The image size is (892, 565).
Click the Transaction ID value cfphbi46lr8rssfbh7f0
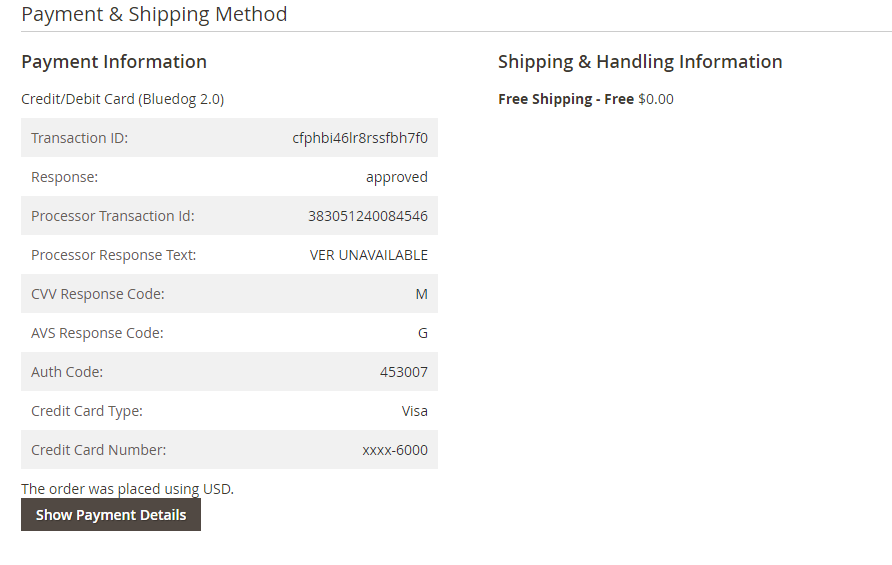360,138
